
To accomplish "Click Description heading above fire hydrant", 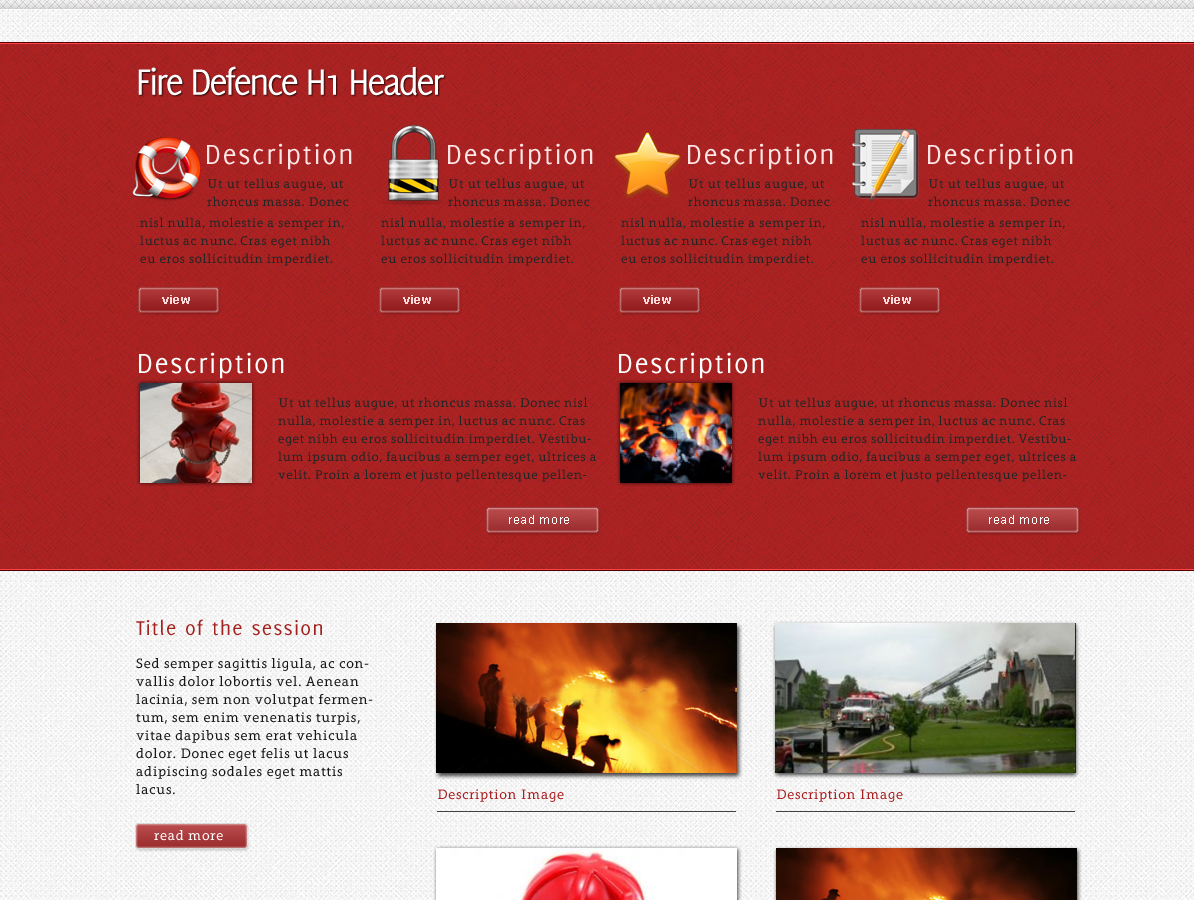I will pyautogui.click(x=212, y=364).
